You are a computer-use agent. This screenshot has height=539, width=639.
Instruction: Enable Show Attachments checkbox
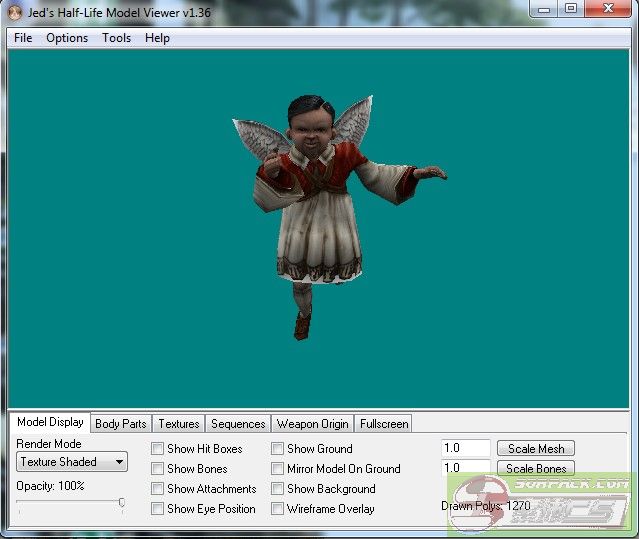pos(157,488)
